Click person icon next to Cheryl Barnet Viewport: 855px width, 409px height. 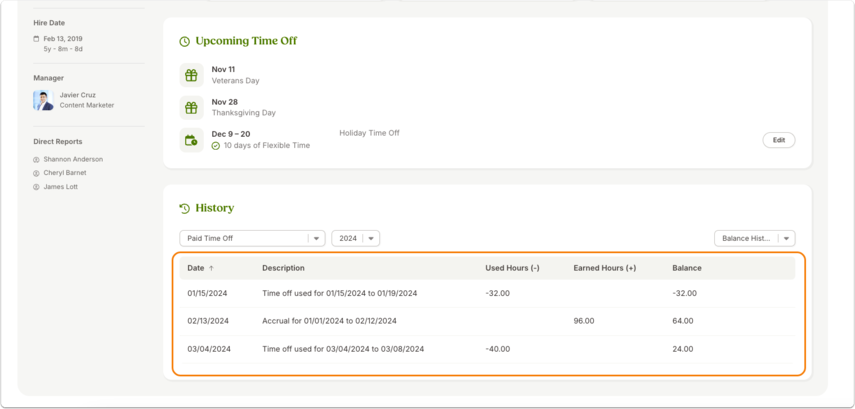coord(37,173)
